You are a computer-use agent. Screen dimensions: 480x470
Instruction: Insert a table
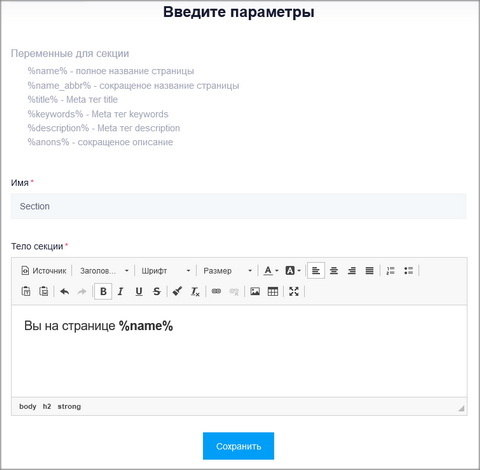[273, 291]
